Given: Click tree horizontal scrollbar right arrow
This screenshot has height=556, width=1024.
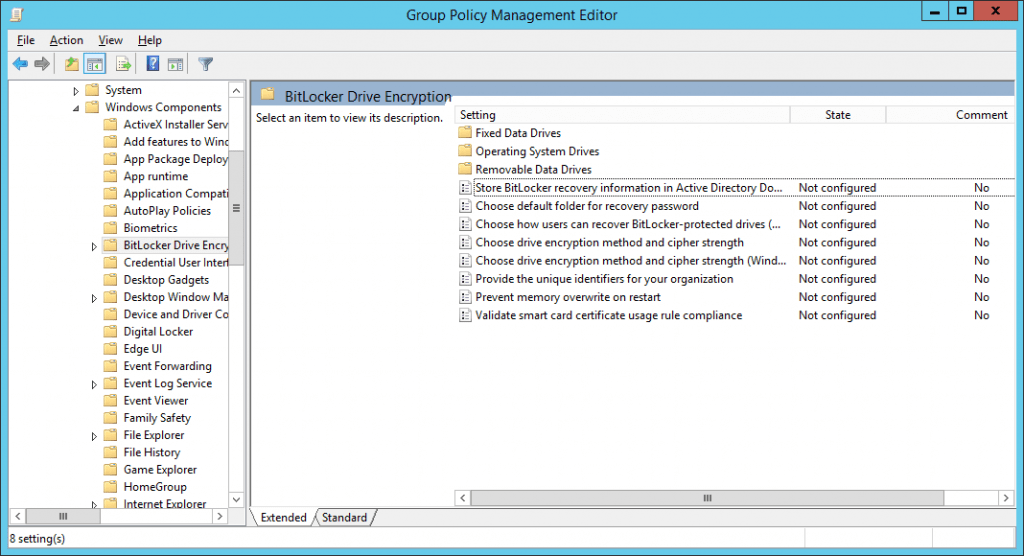Looking at the screenshot, I should point(220,516).
